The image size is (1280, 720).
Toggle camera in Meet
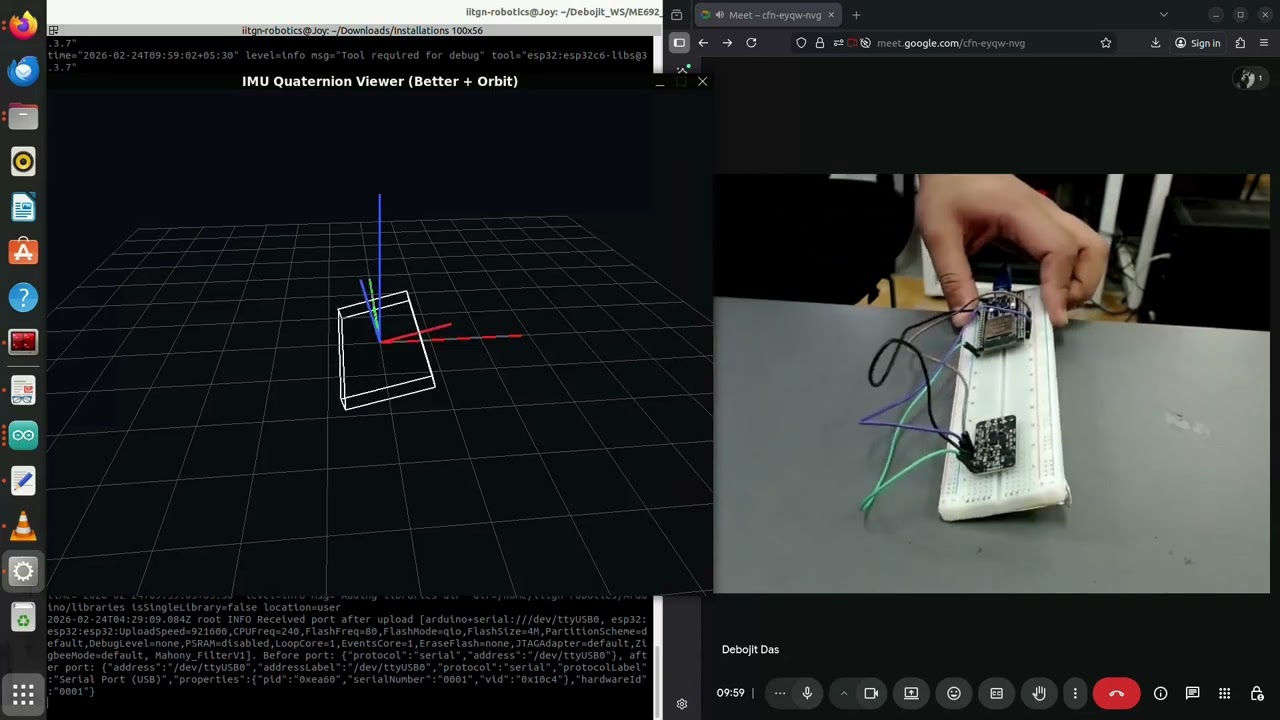pos(871,693)
